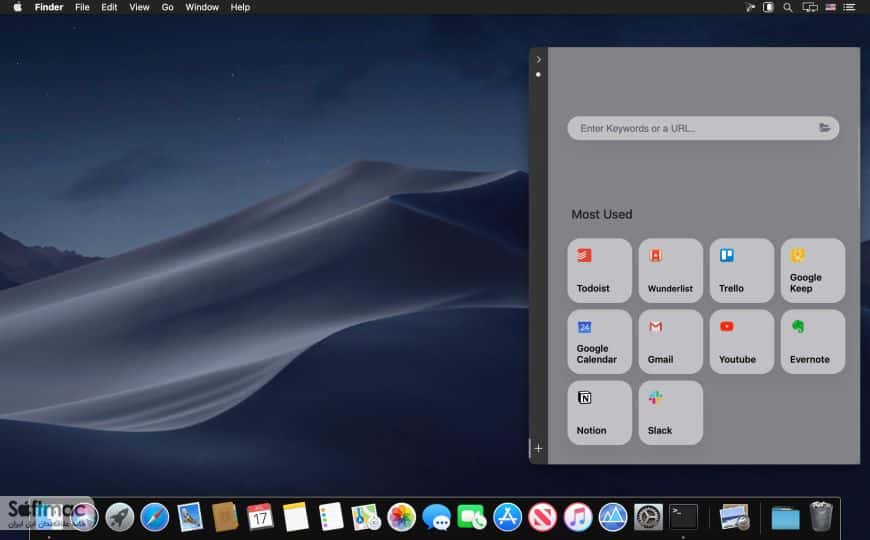The height and width of the screenshot is (540, 870).
Task: Open the Todoist shortcut tile
Action: coord(599,270)
